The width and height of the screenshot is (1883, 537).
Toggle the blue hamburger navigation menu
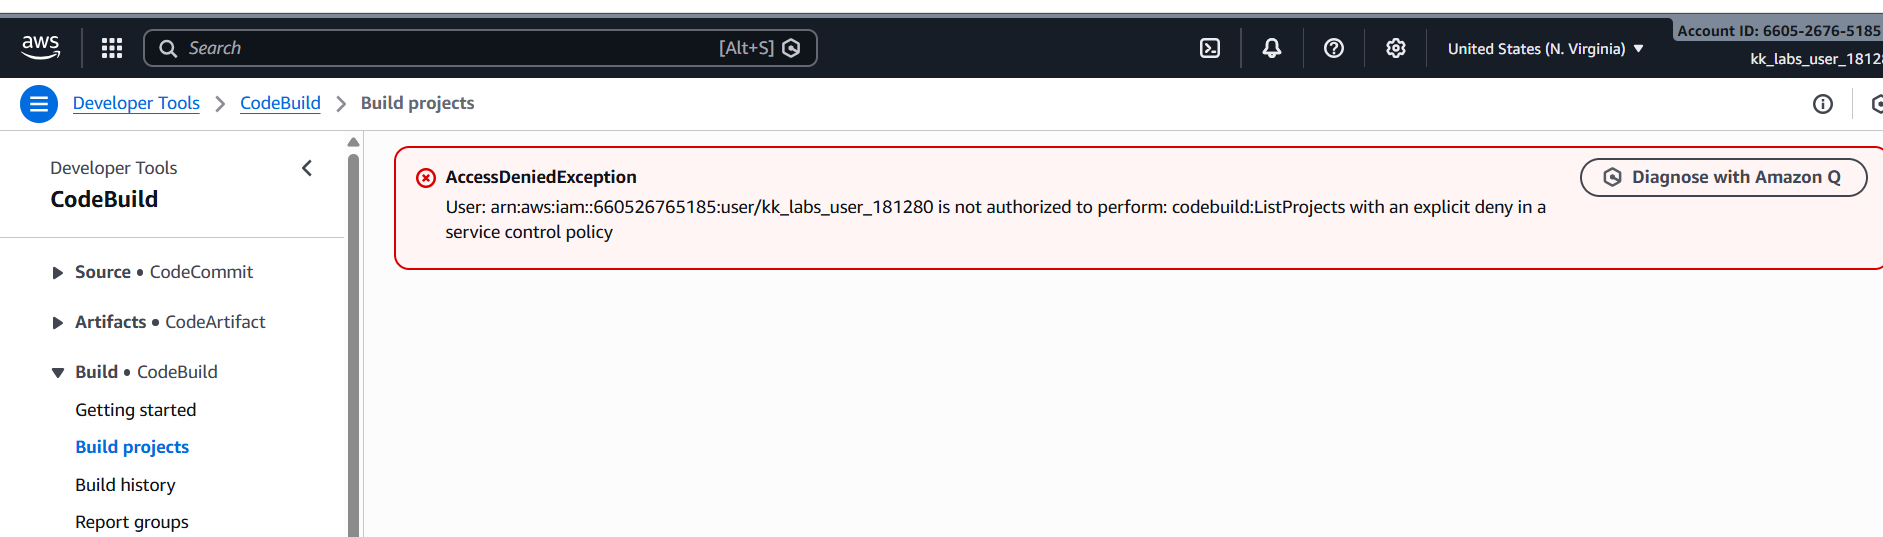click(39, 104)
